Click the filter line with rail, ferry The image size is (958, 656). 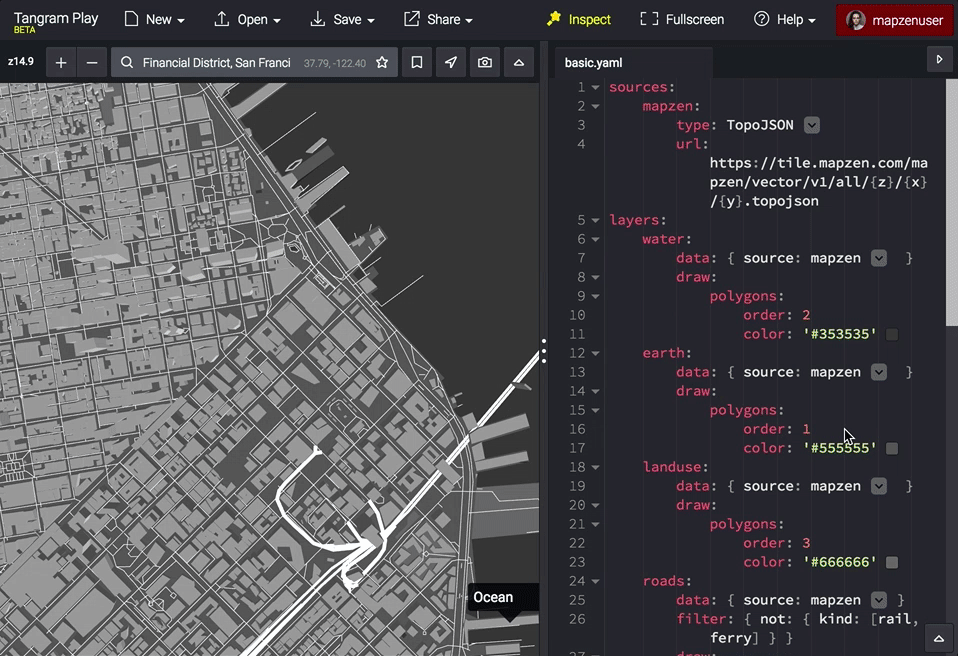click(797, 629)
